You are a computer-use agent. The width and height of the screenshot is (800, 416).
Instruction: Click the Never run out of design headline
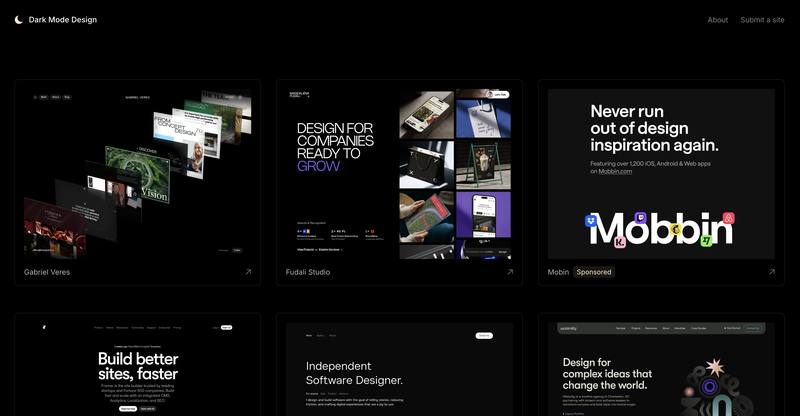[x=654, y=128]
